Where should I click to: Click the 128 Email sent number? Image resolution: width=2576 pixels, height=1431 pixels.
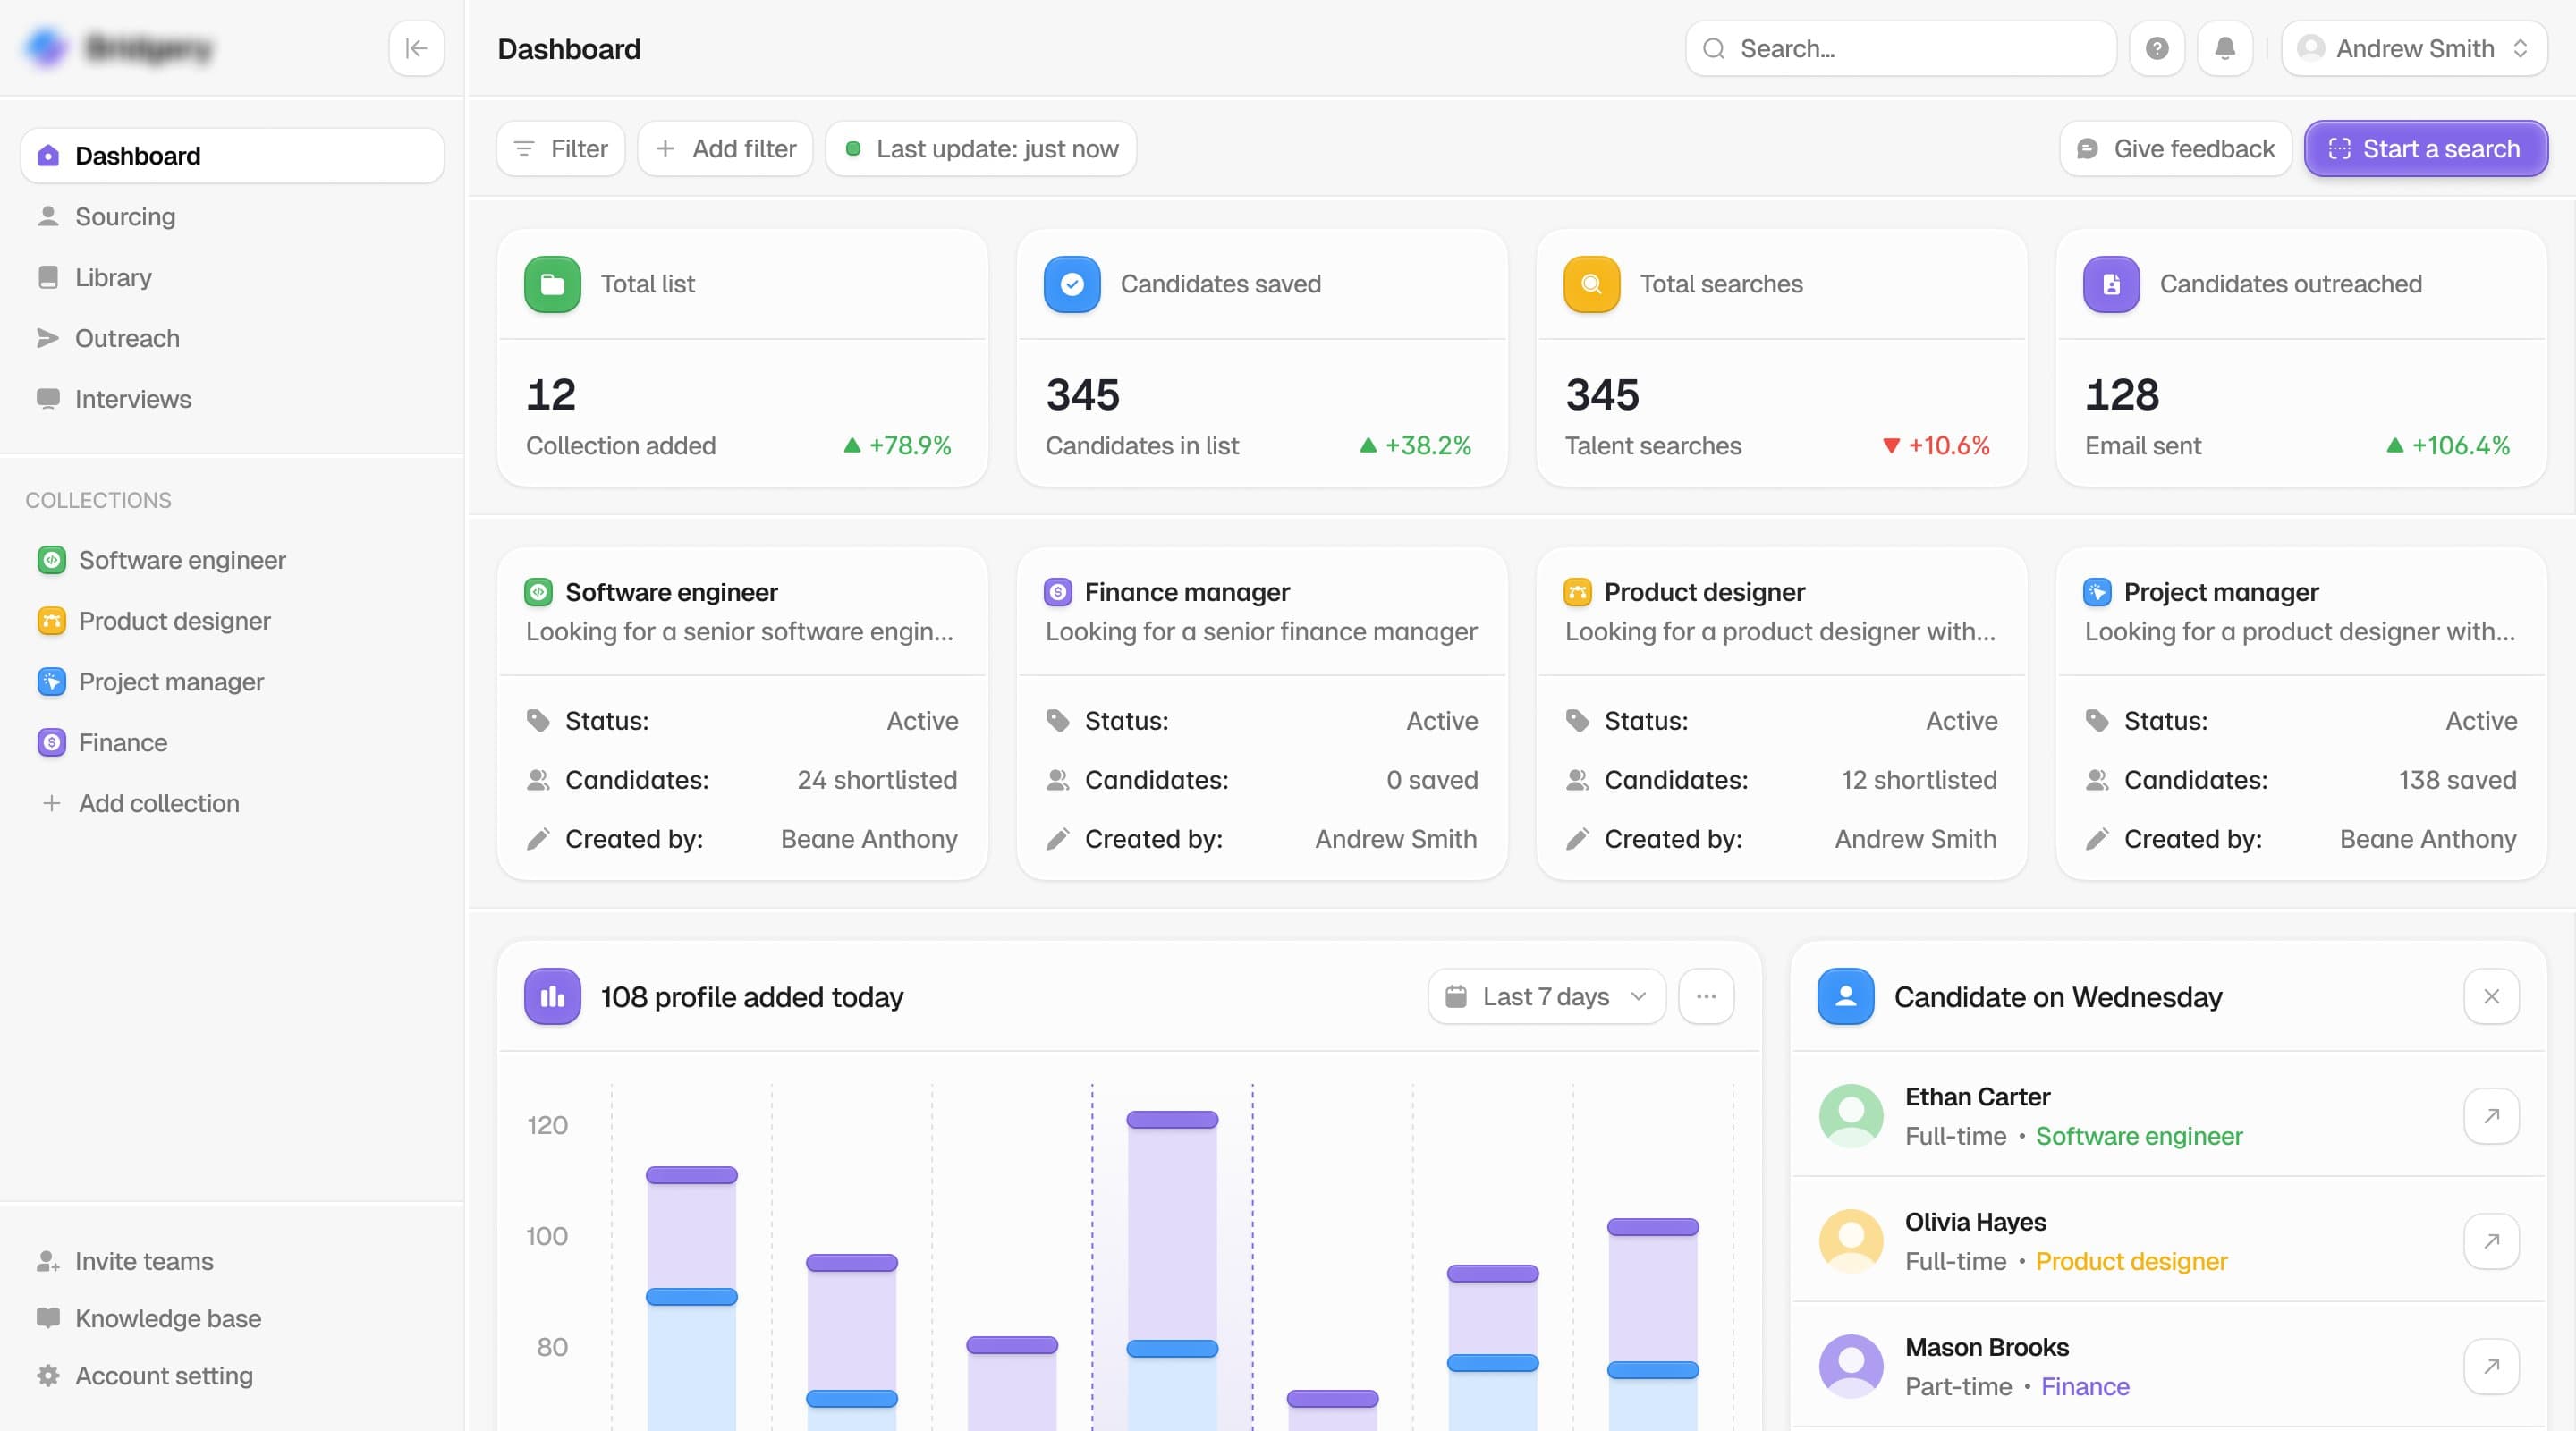[x=2122, y=394]
